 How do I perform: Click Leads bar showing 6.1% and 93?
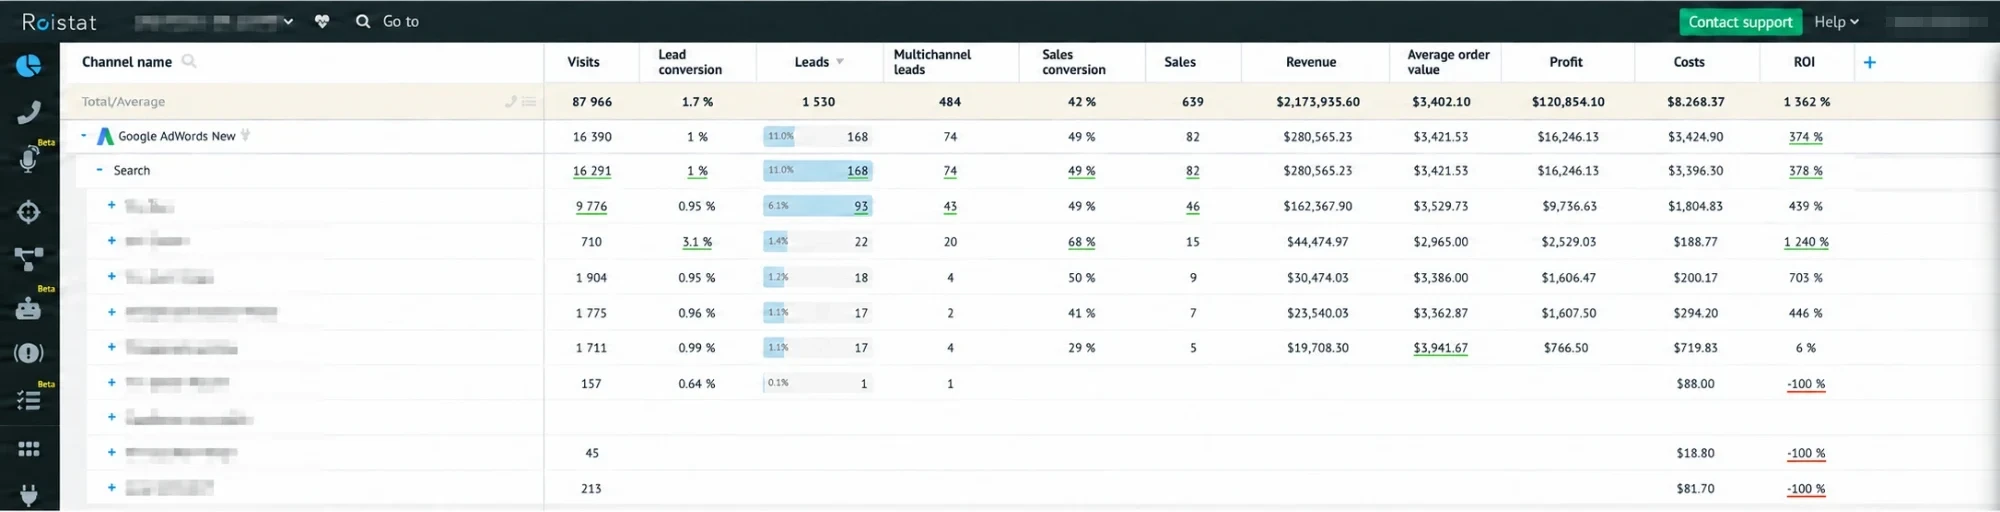[x=818, y=206]
